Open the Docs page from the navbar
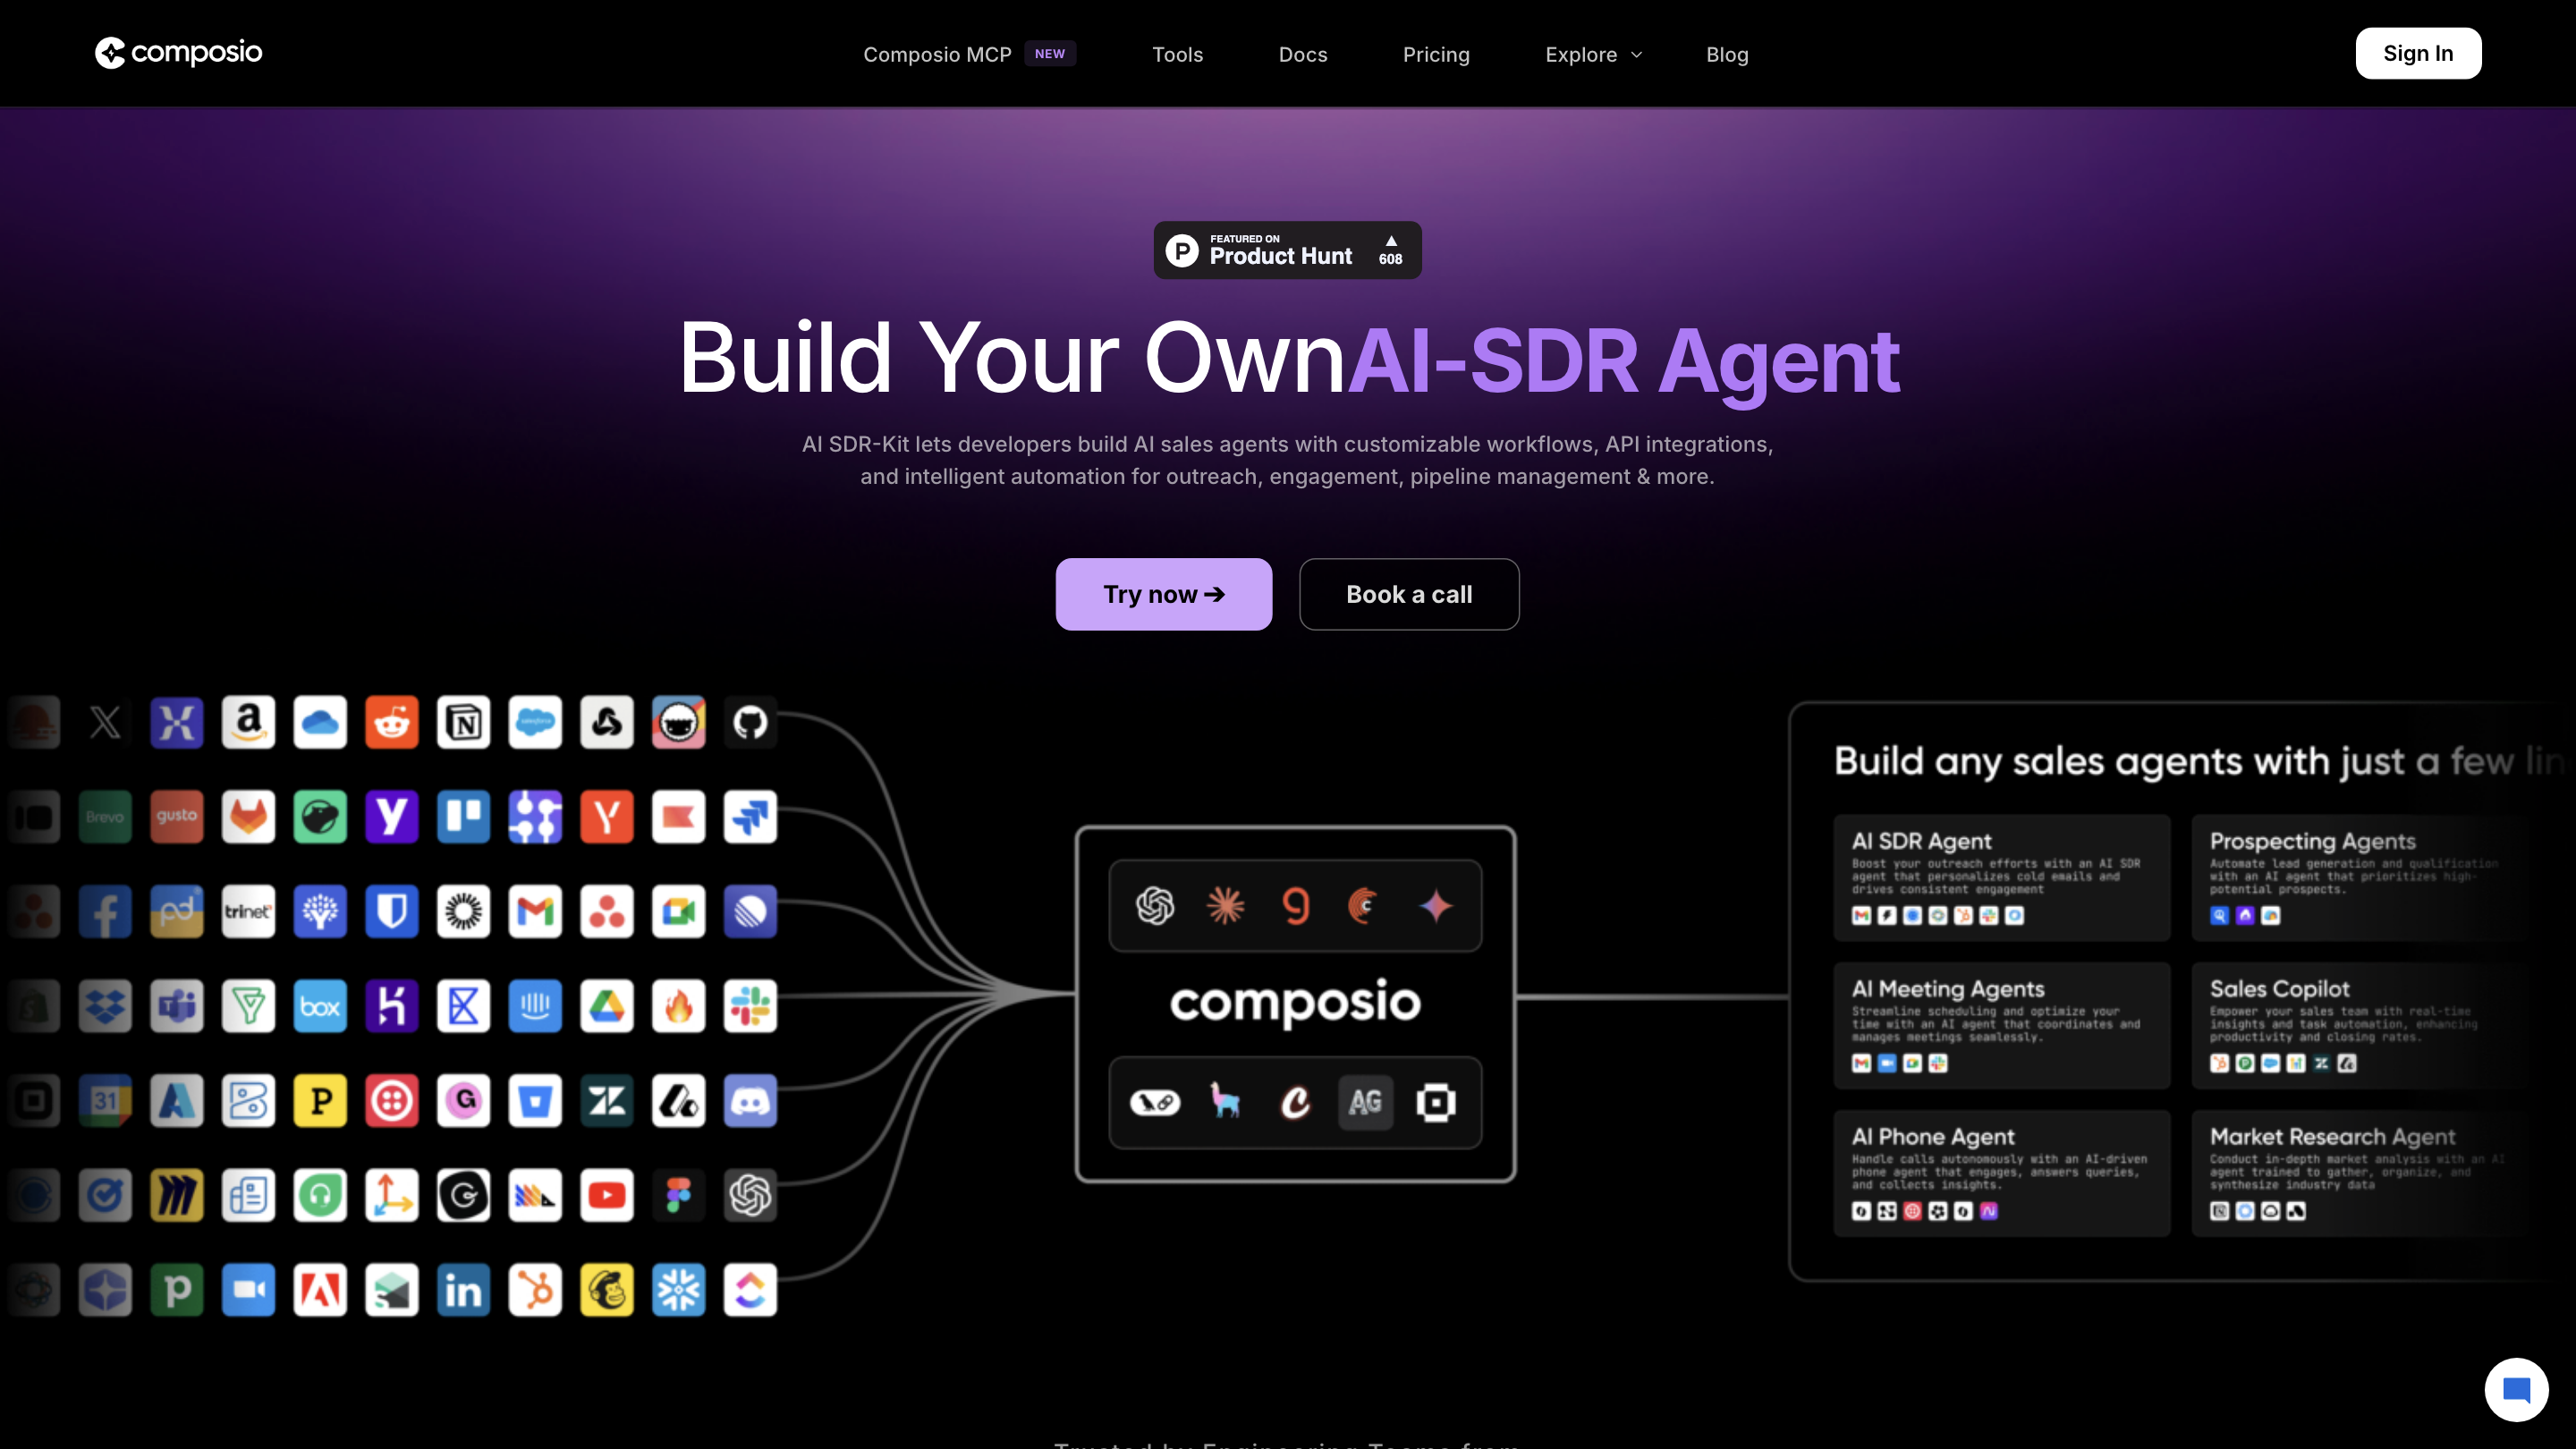Viewport: 2576px width, 1449px height. [x=1302, y=54]
